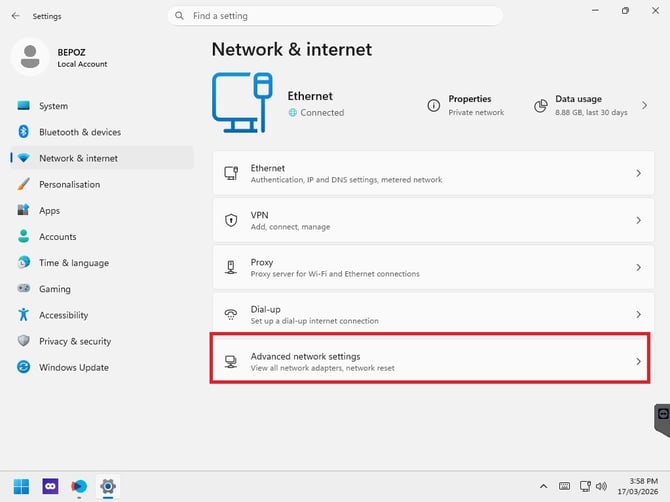Expand chevron on Ethernet row
Screen dimensions: 670x502
[638, 173]
